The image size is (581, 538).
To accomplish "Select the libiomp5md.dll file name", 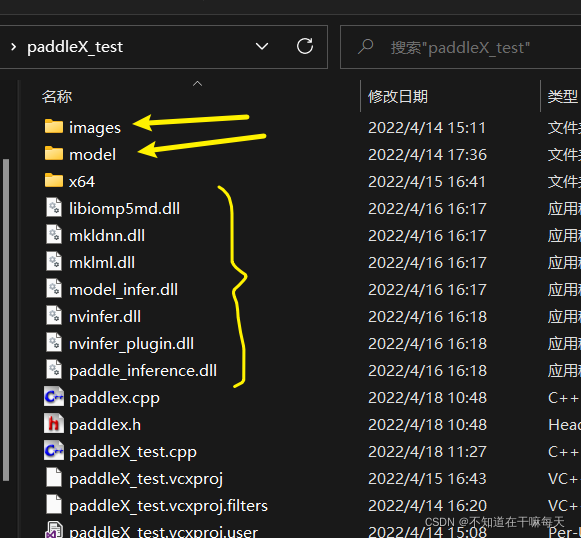I will pos(124,209).
